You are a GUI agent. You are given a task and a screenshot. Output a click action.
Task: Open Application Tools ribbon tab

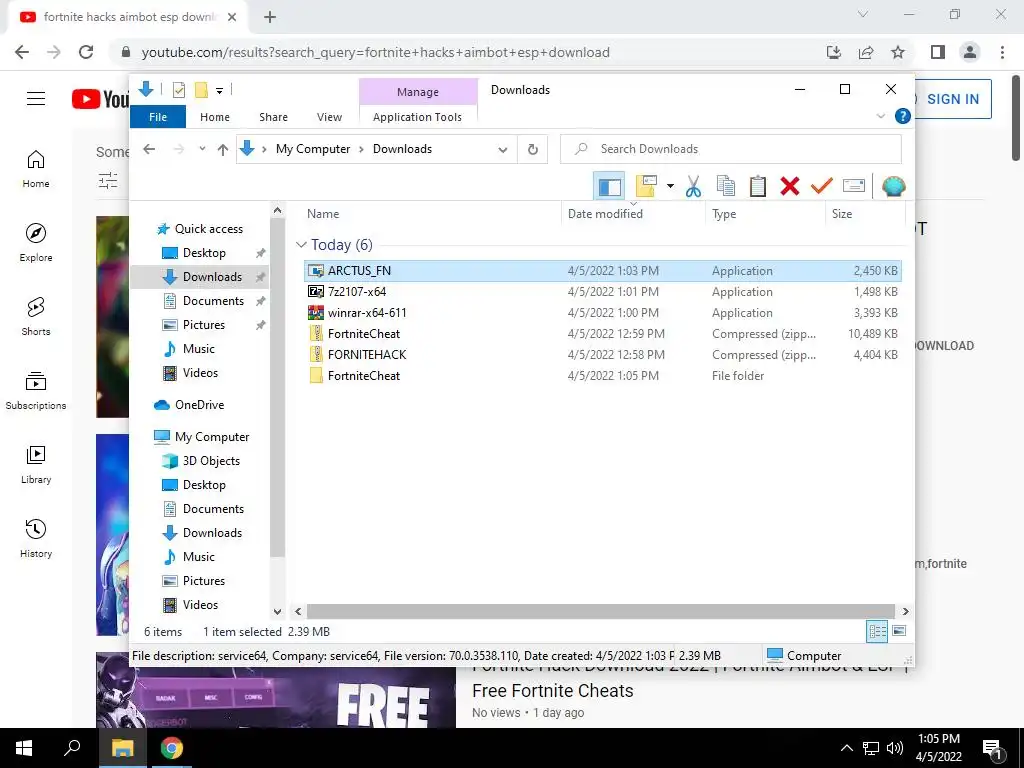coord(417,117)
